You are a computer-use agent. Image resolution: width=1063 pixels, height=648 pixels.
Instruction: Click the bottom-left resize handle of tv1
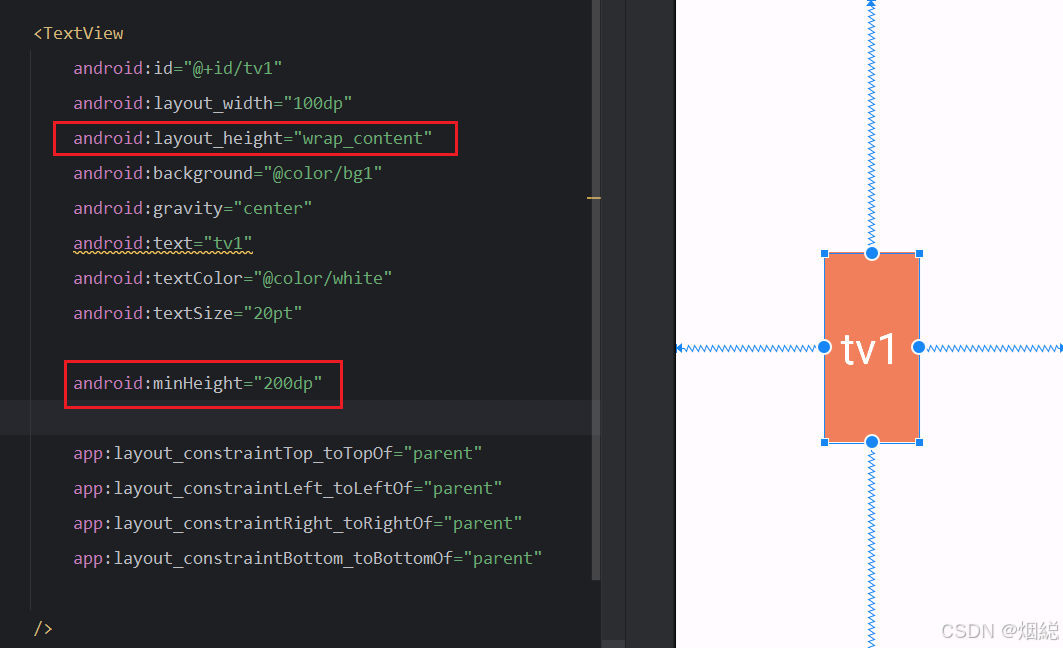[825, 441]
